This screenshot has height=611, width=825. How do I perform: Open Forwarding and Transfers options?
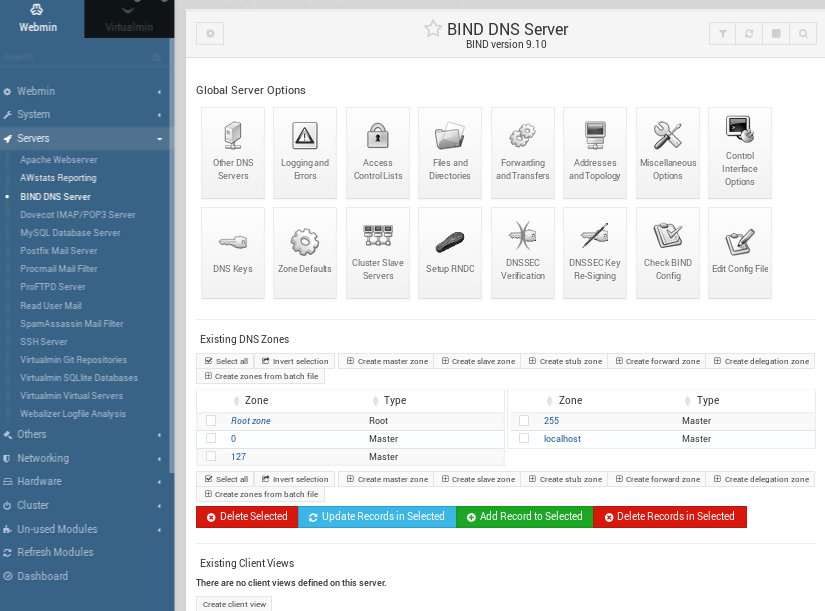click(x=522, y=146)
